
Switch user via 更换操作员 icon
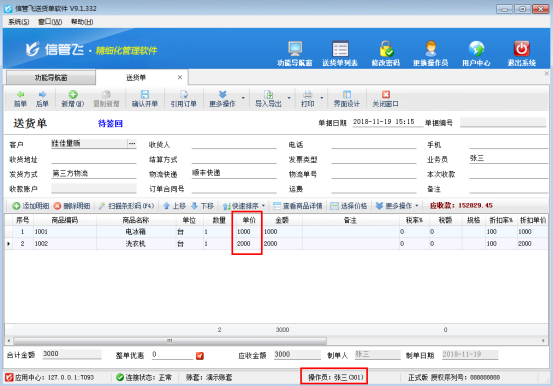pos(431,49)
